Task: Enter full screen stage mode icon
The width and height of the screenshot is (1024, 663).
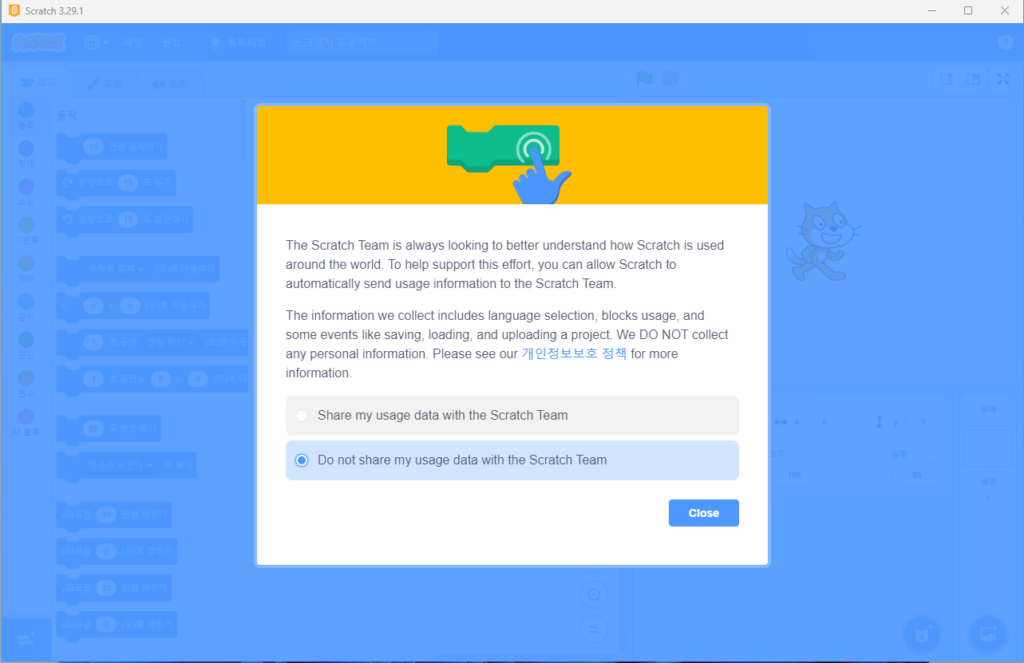Action: click(1003, 79)
